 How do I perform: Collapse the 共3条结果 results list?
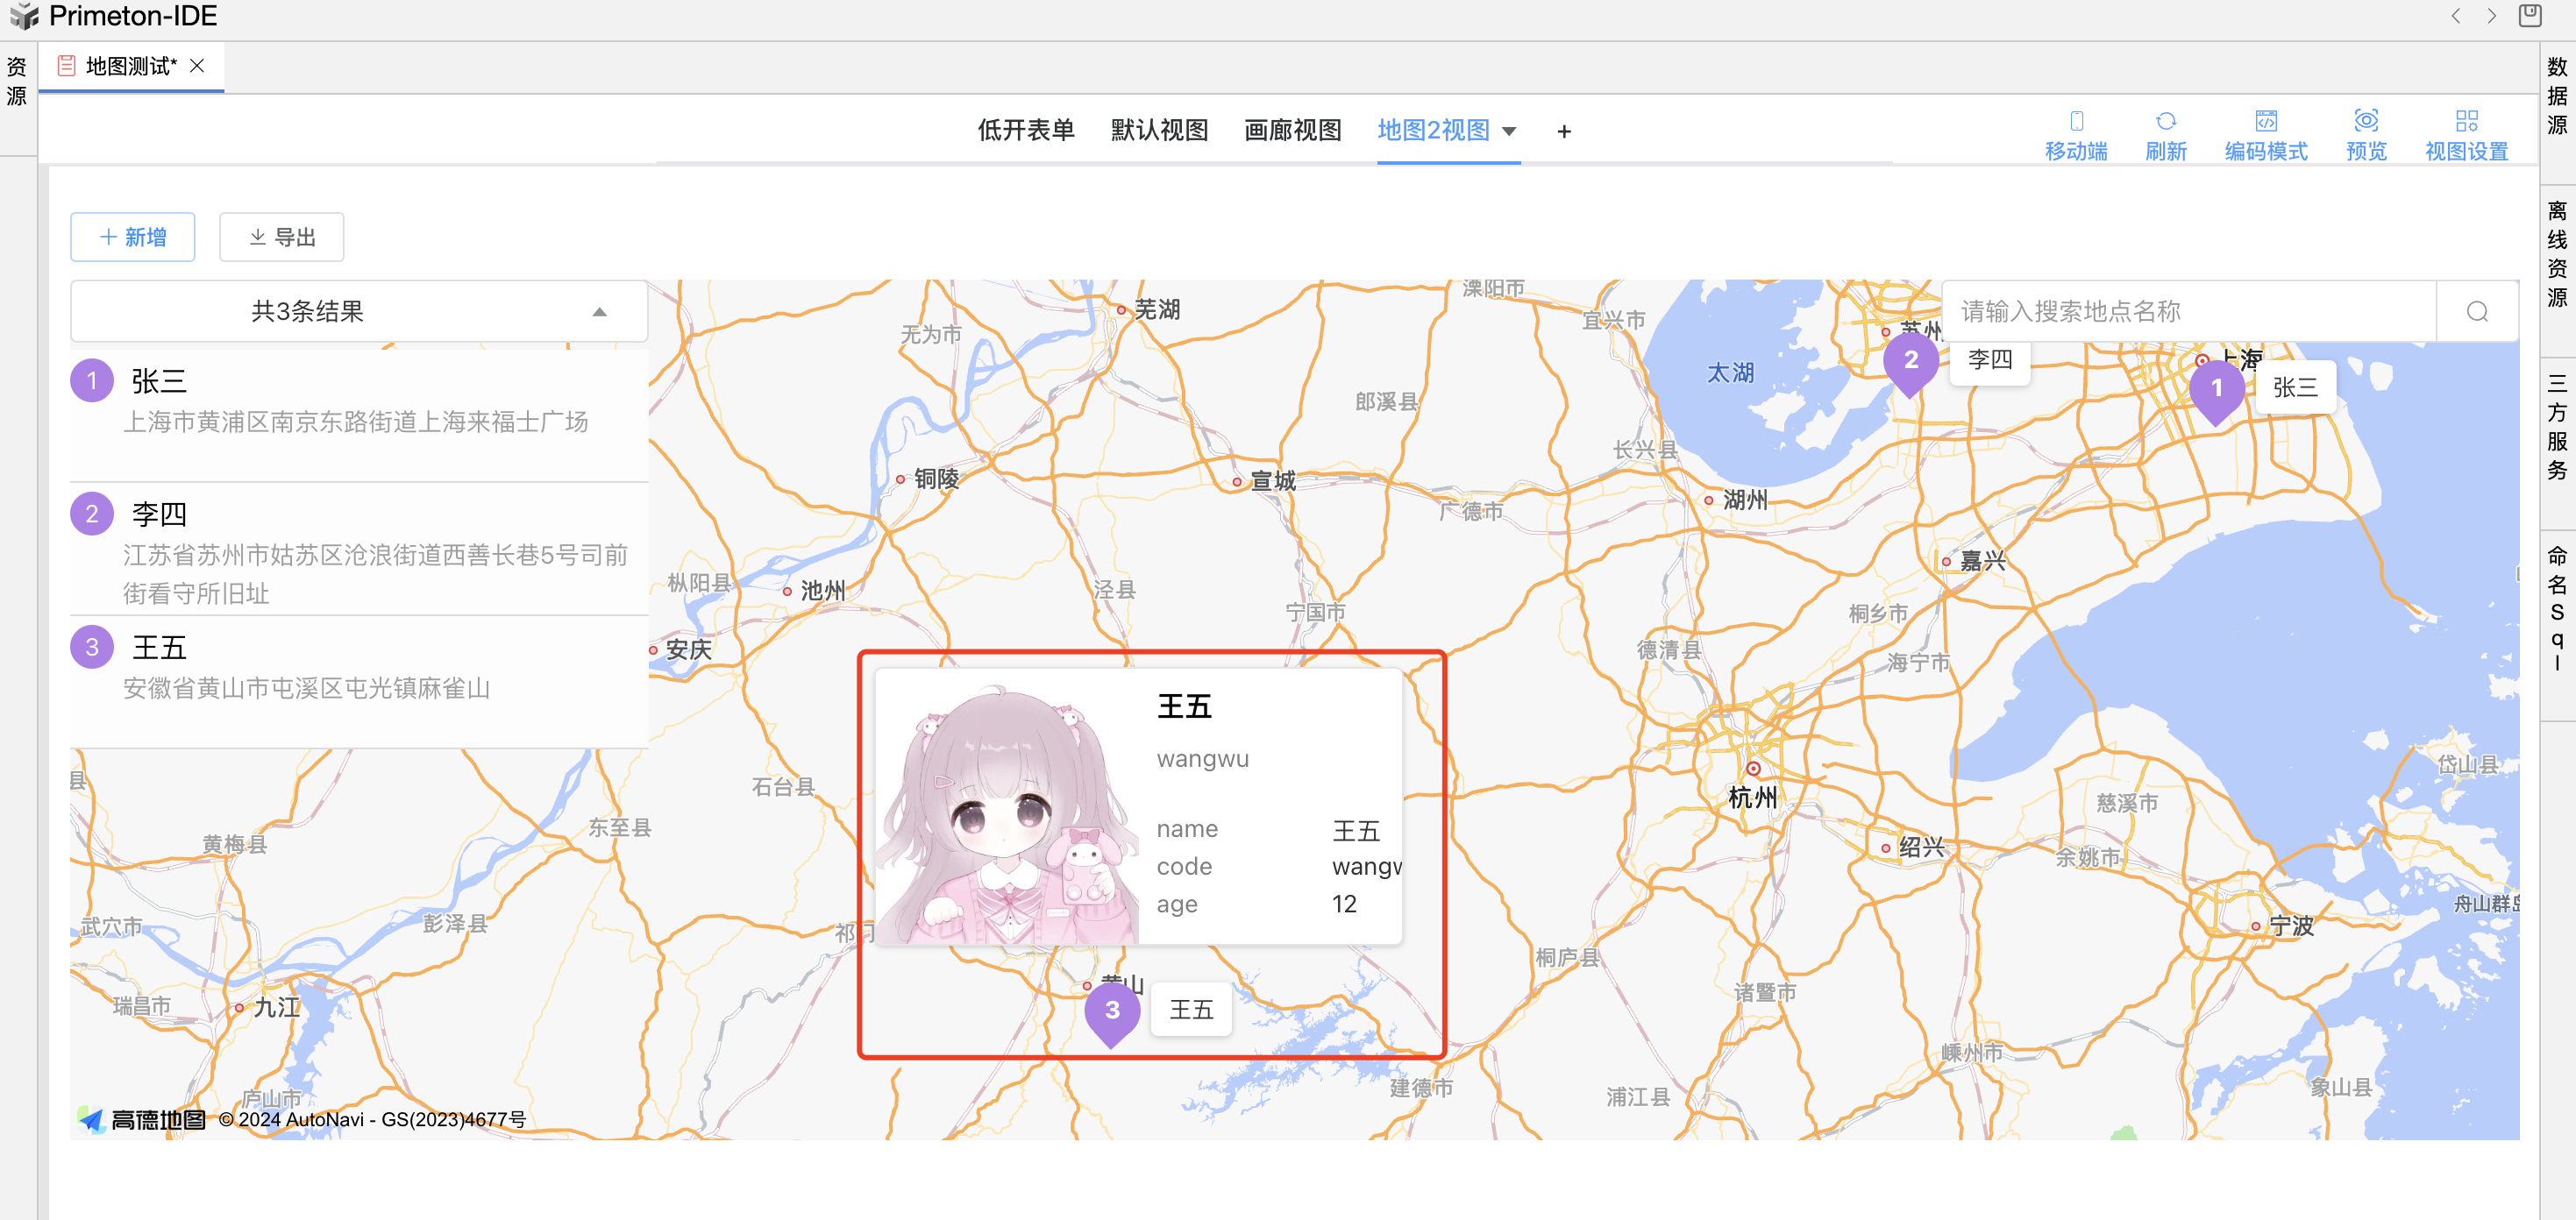[599, 312]
